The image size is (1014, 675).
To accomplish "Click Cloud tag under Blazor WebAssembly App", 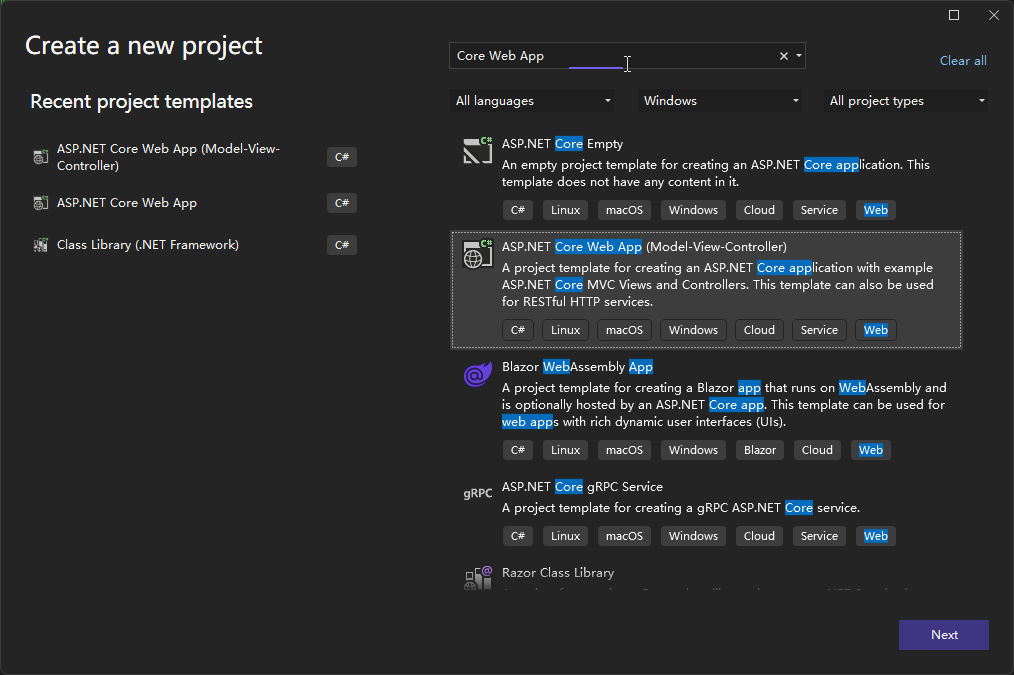I will pos(817,450).
